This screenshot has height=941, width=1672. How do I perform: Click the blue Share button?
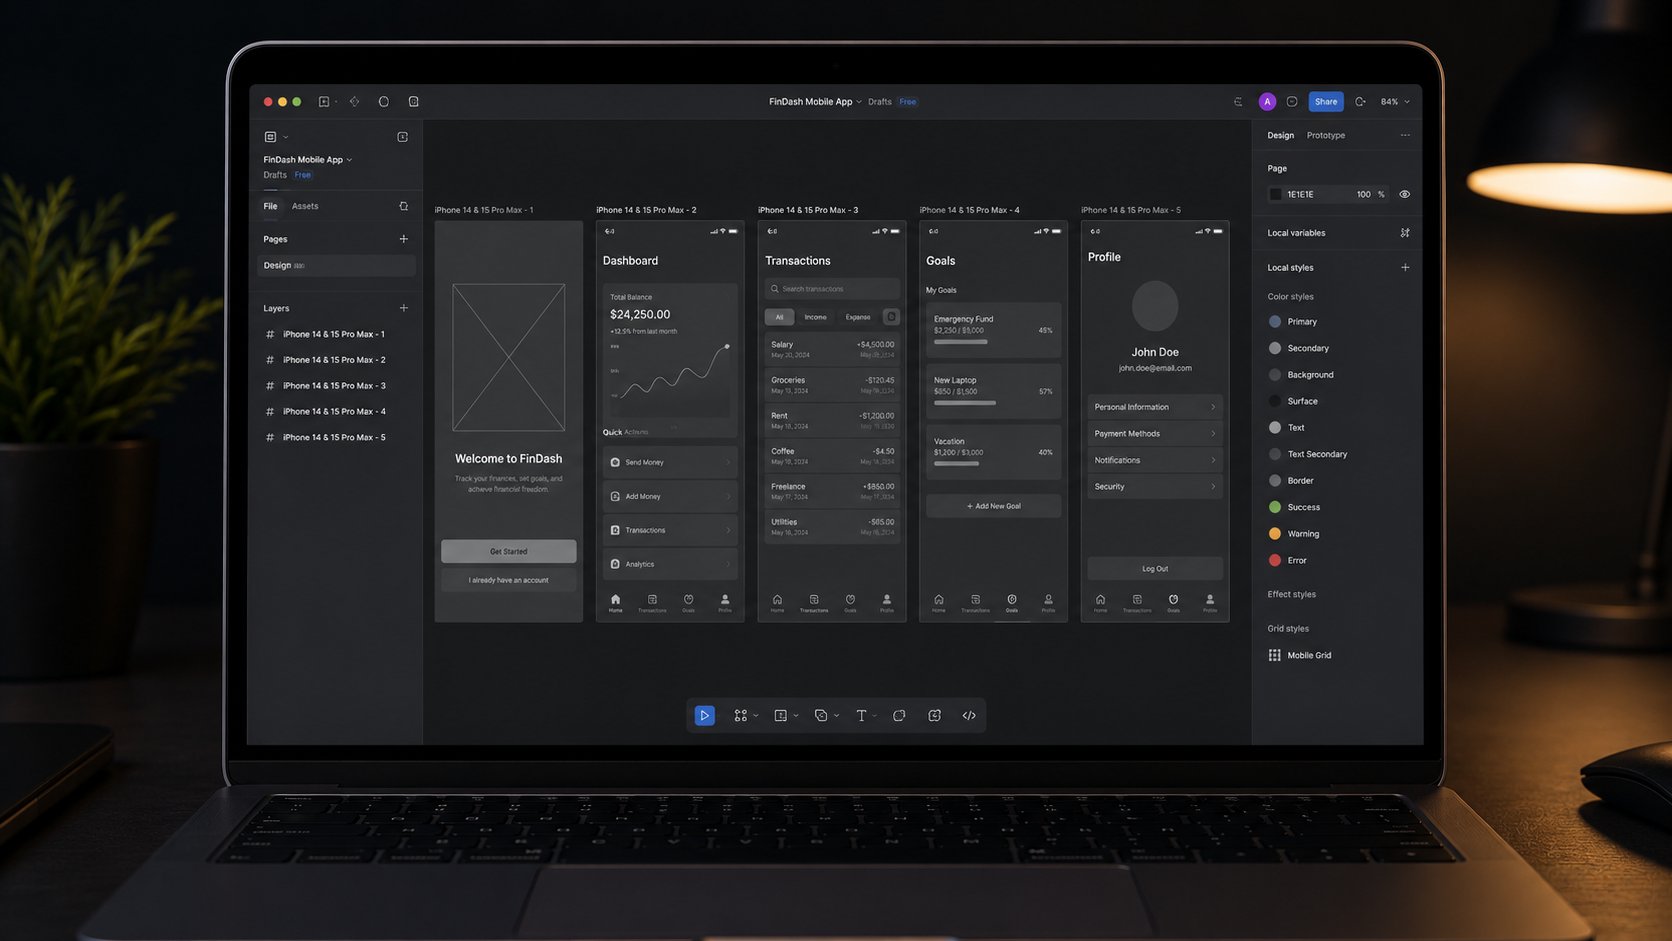1326,102
